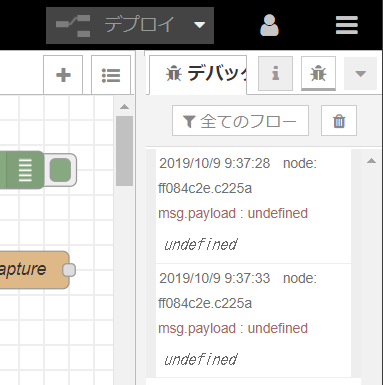Add a new flow tab with plus
The width and height of the screenshot is (383, 385).
coord(63,75)
